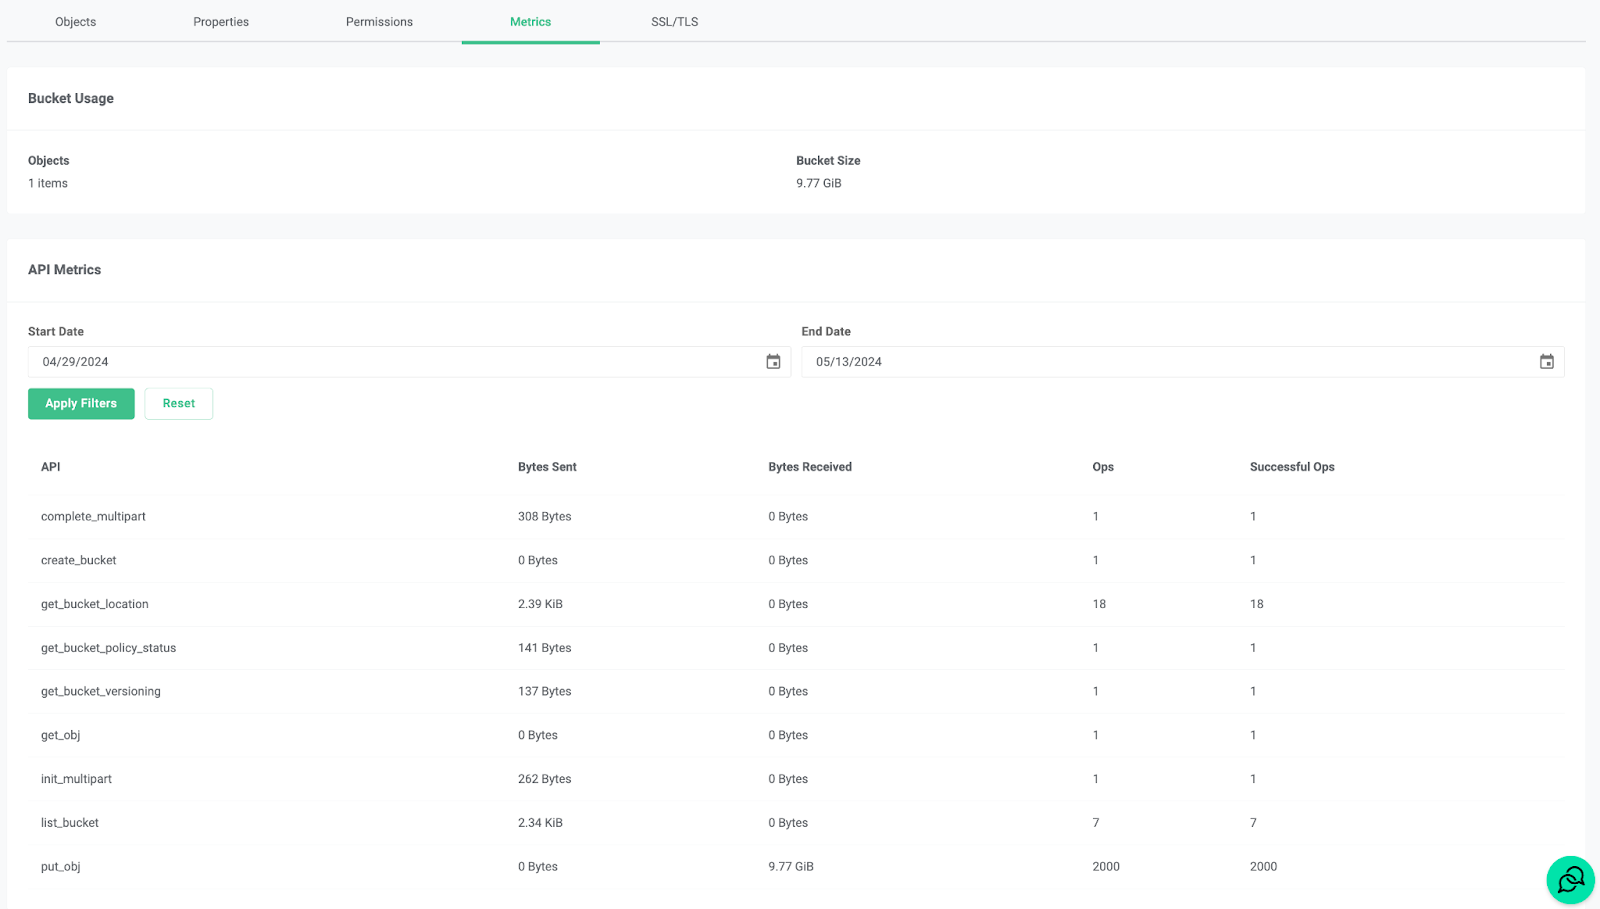Screen dimensions: 1600x909
Task: Select the Metrics tab
Action: coord(530,21)
